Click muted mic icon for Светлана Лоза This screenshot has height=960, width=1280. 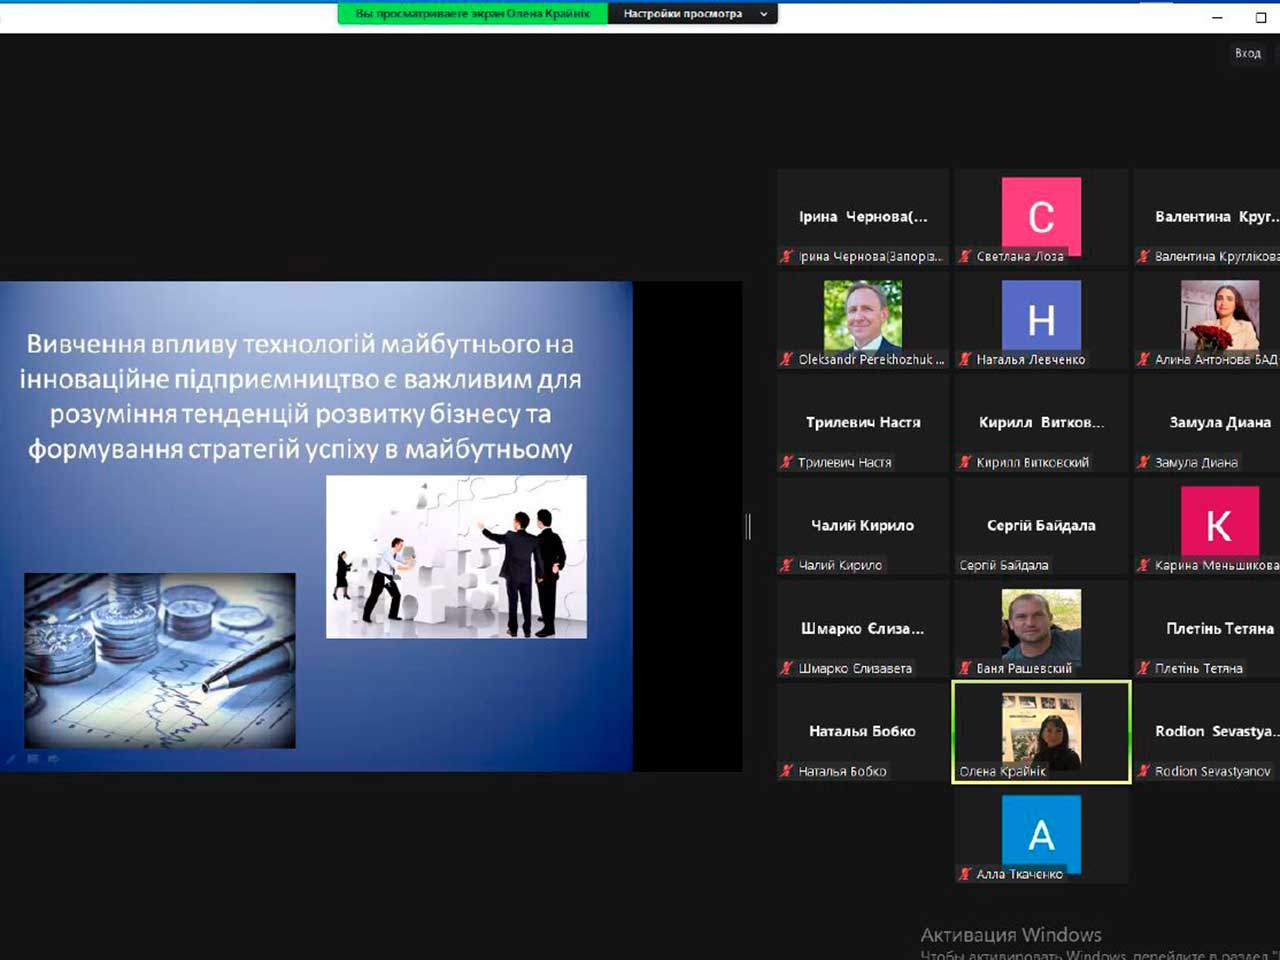(x=965, y=257)
